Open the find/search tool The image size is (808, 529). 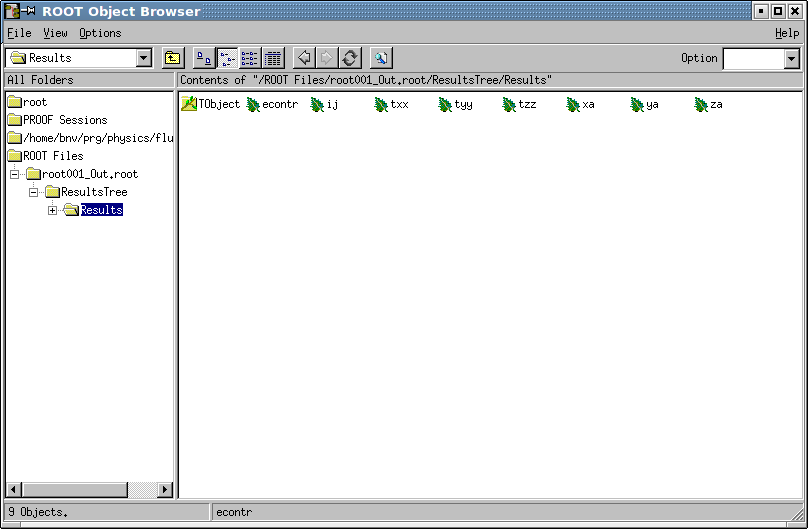click(x=381, y=58)
